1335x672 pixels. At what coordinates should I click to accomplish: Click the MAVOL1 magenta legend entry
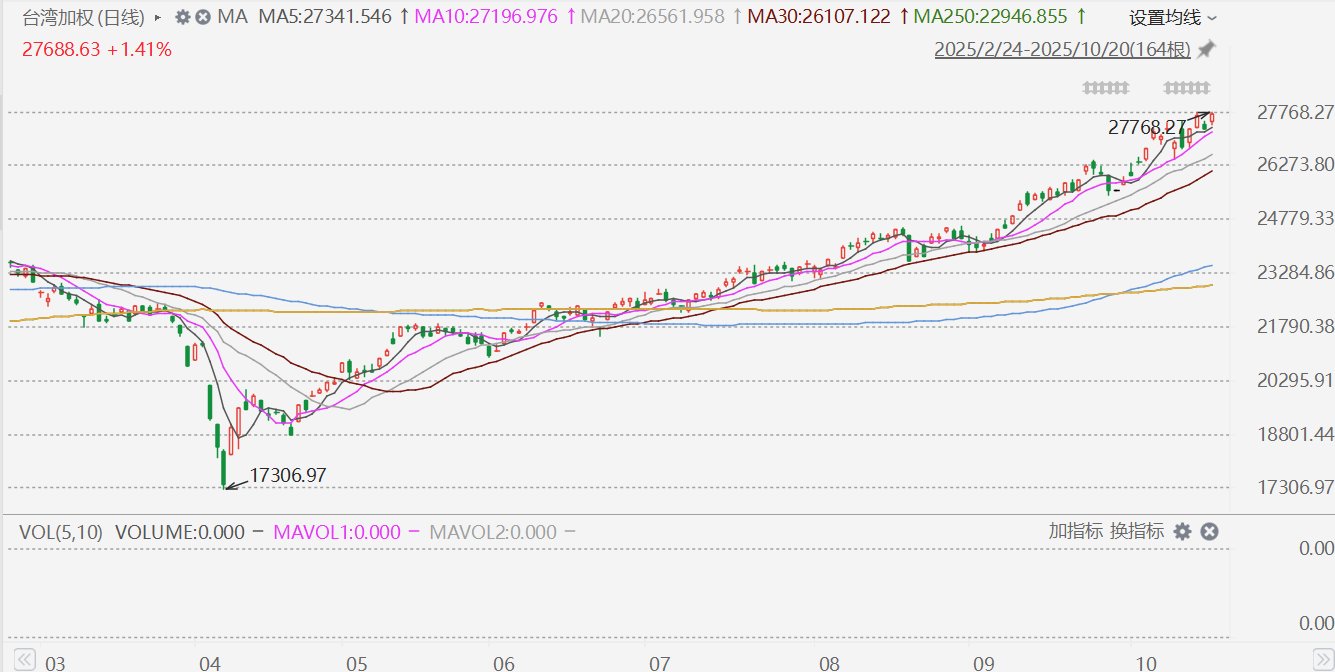coord(337,532)
